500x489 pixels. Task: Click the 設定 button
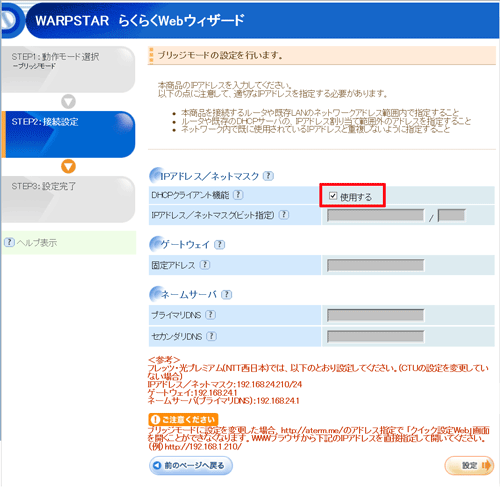[x=469, y=465]
